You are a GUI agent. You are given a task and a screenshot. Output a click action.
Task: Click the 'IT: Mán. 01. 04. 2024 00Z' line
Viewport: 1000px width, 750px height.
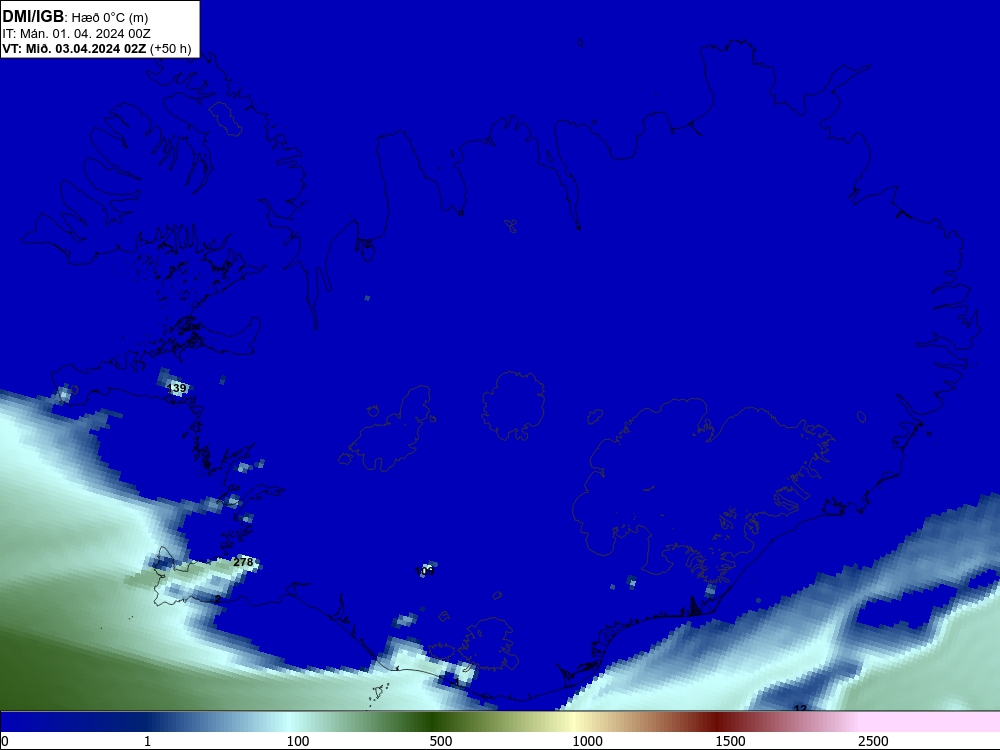[77, 34]
